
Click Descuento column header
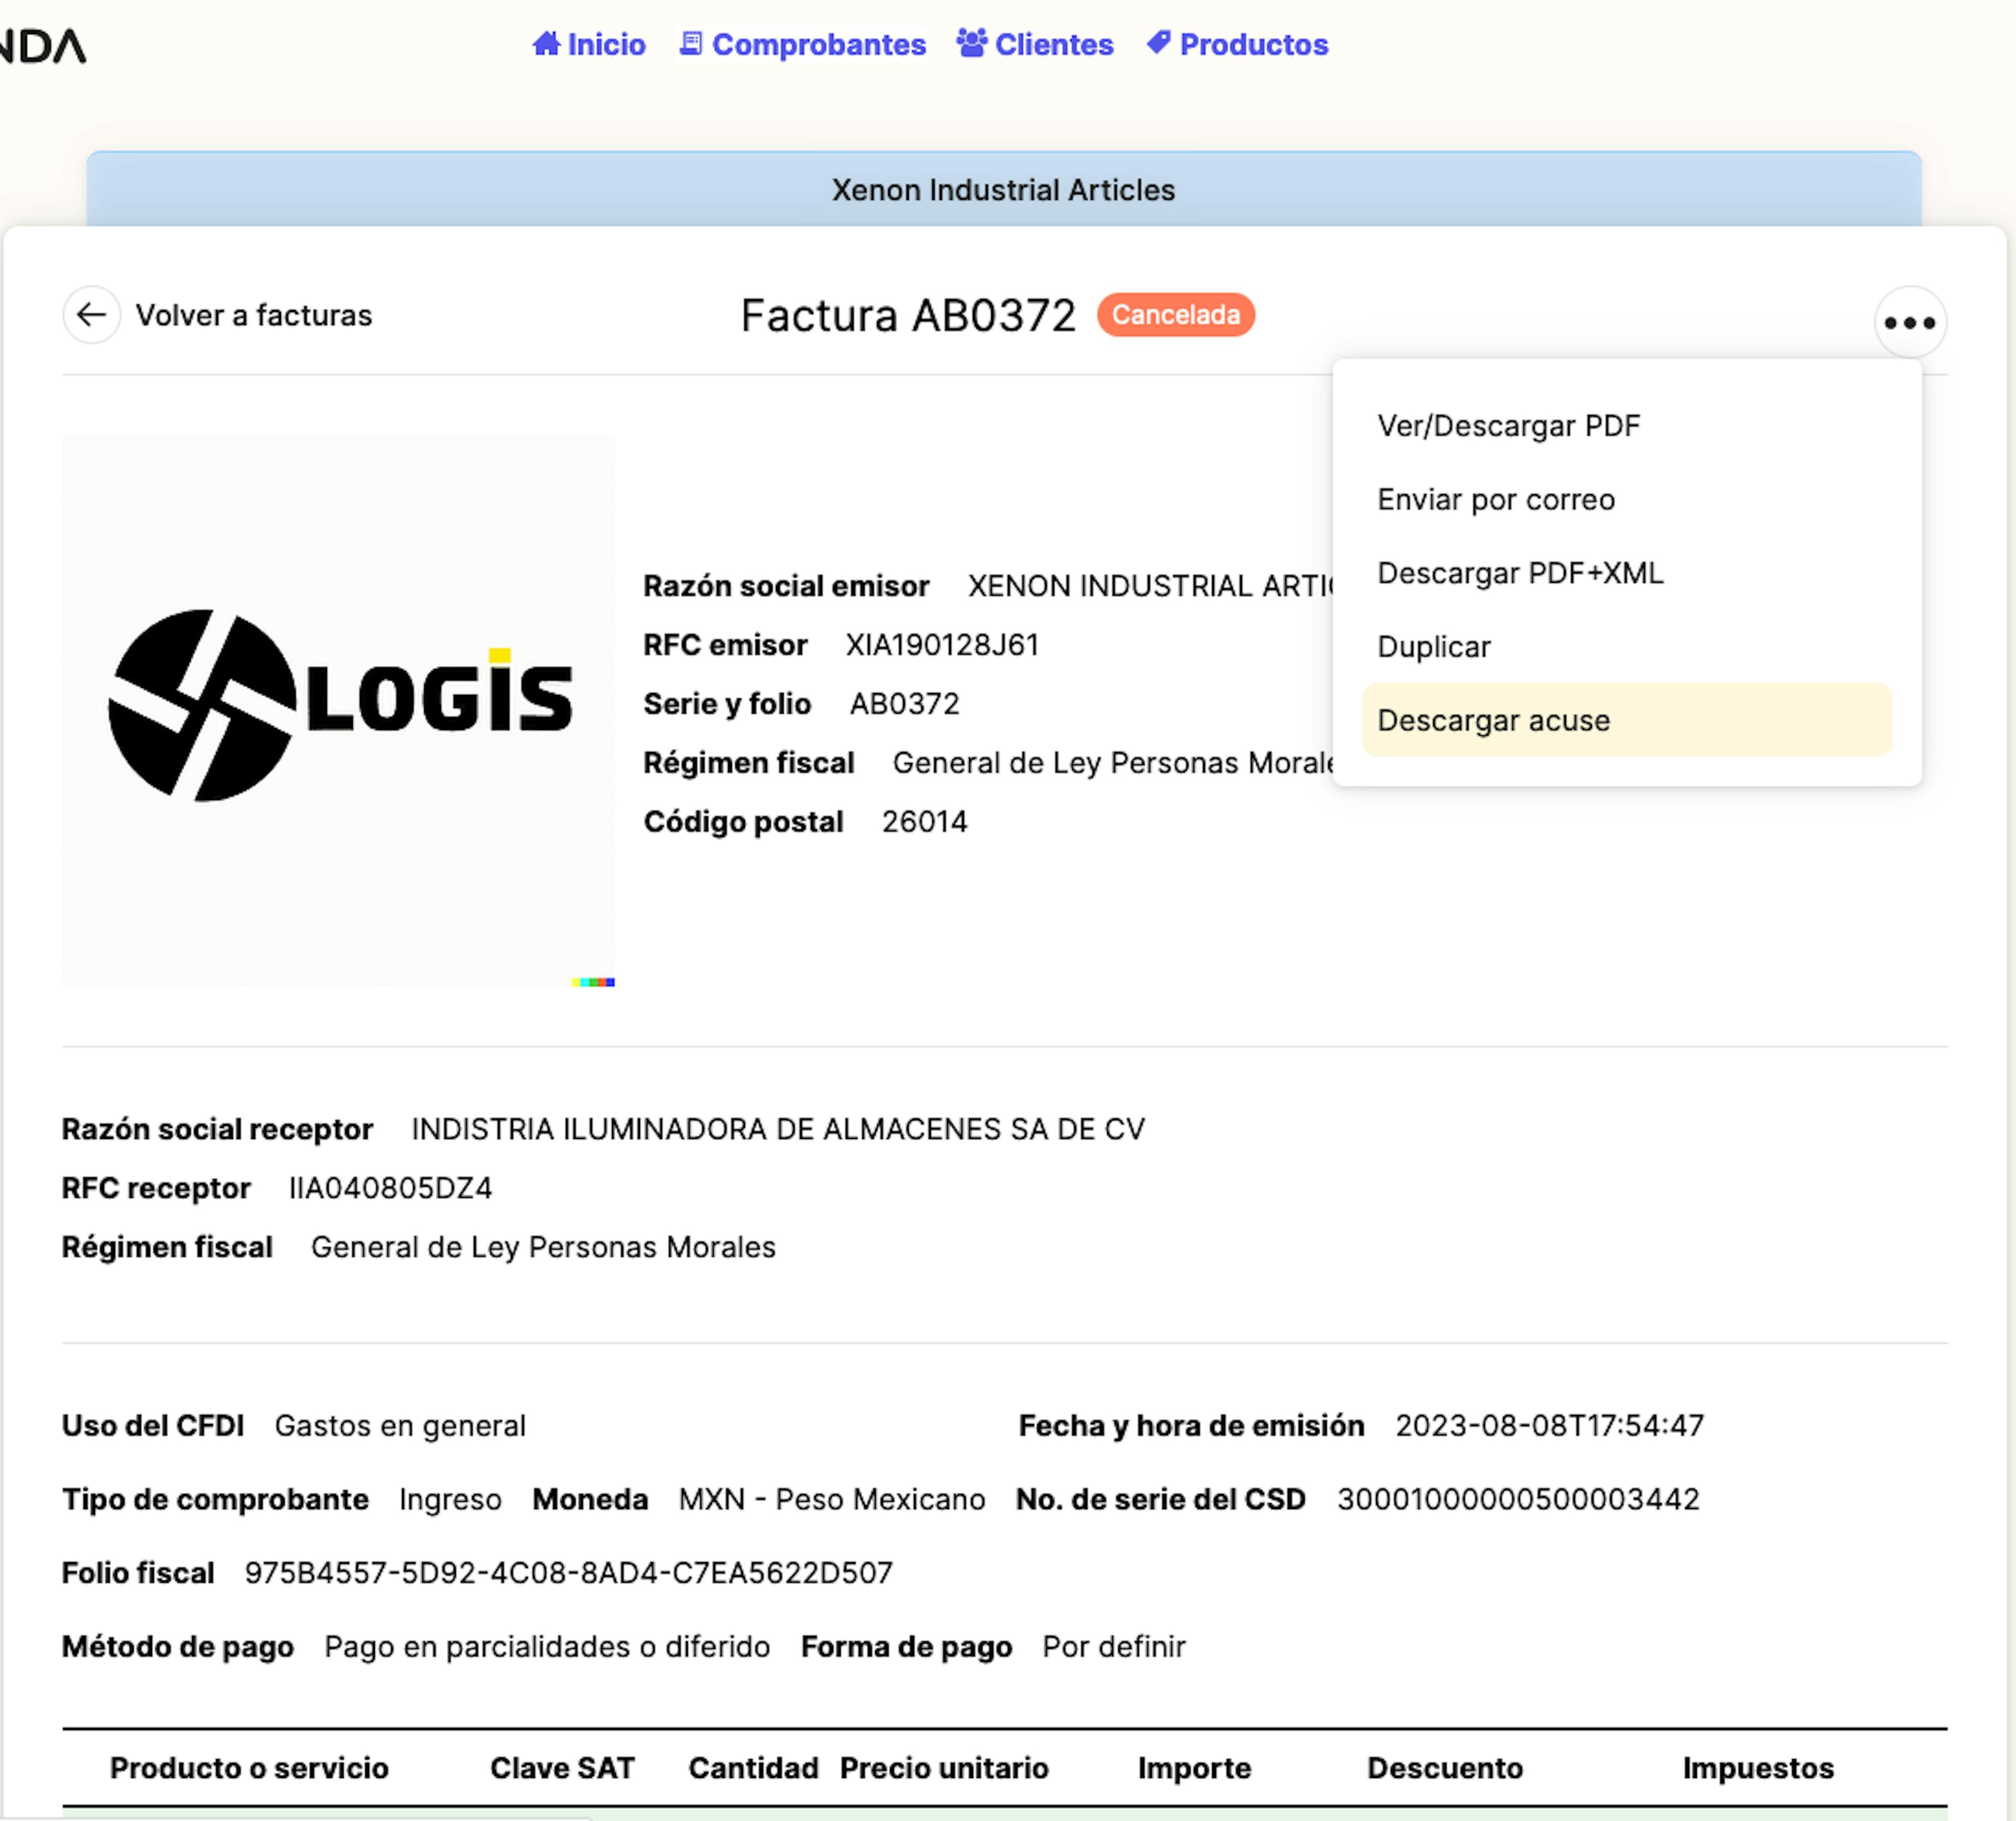click(x=1445, y=1768)
